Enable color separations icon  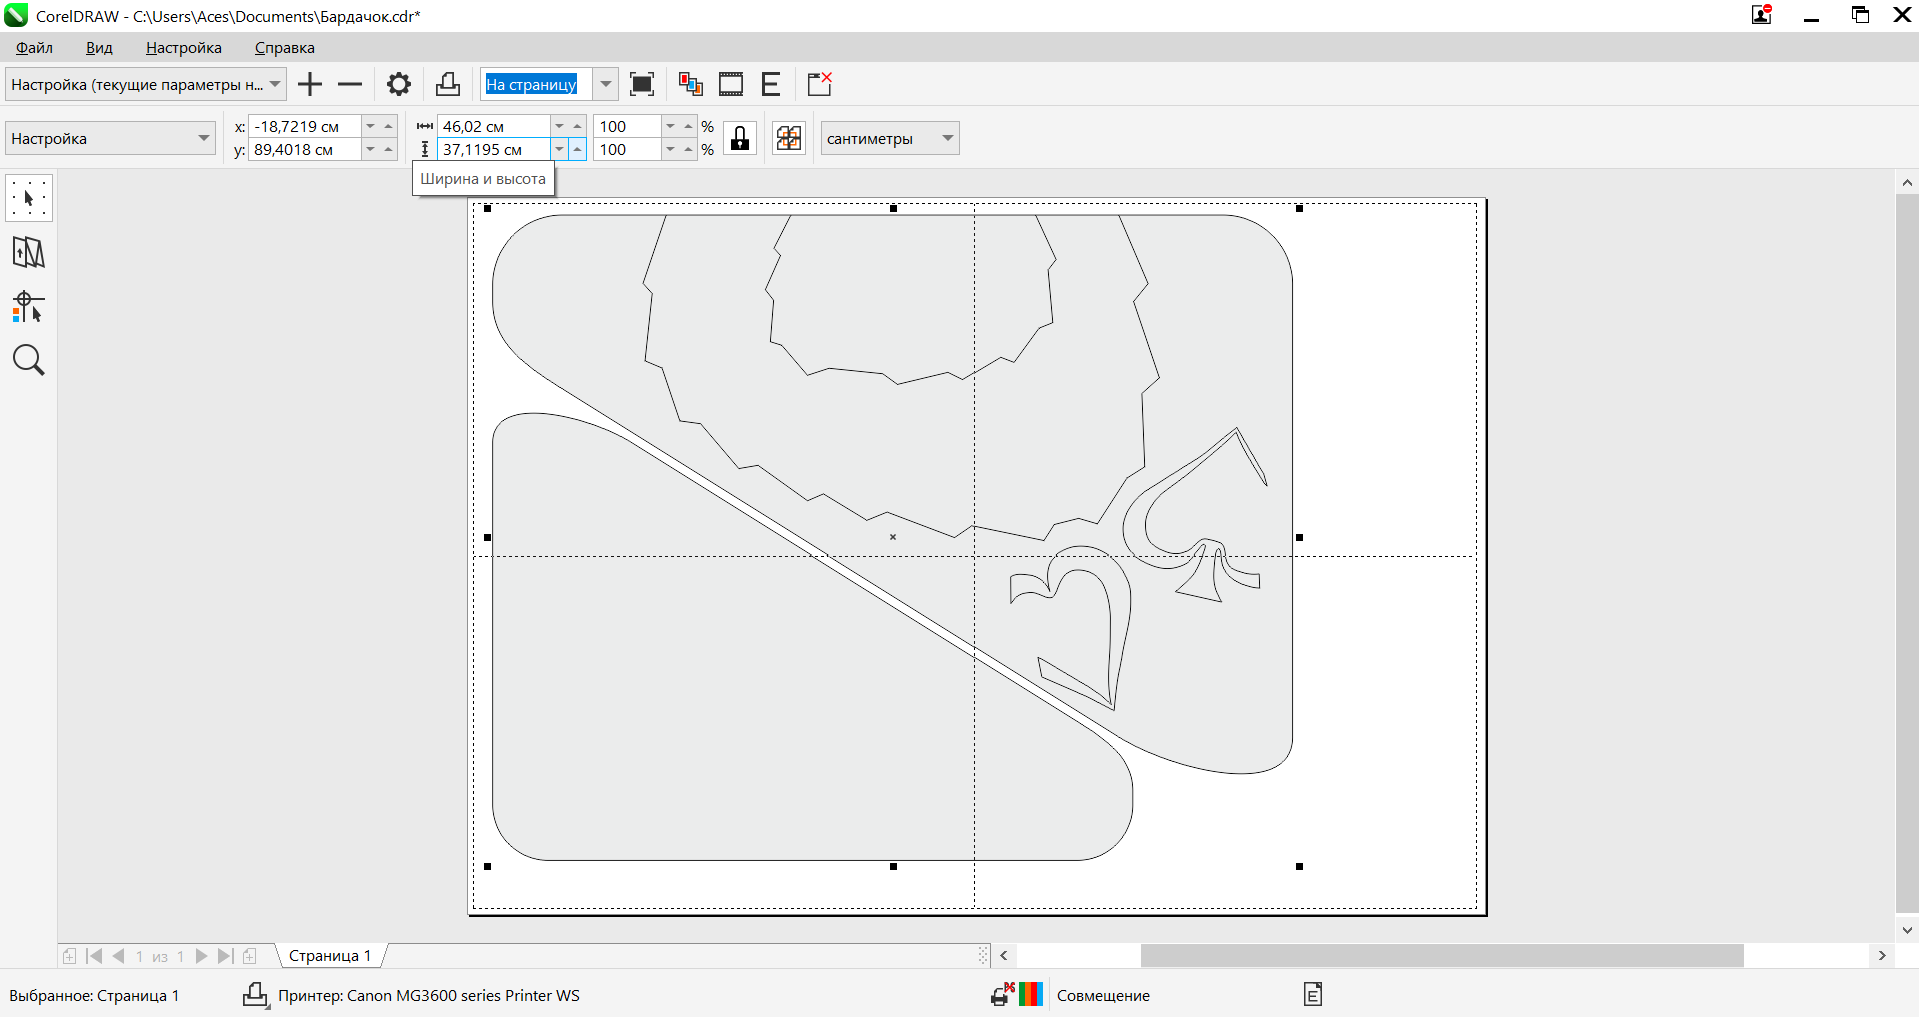pos(690,85)
